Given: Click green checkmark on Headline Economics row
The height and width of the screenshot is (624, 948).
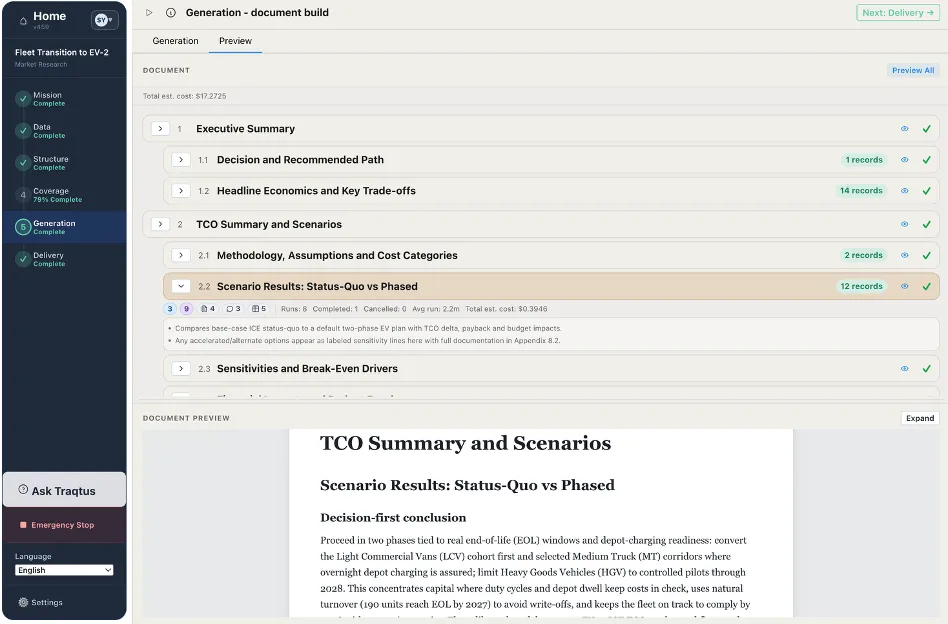Looking at the screenshot, I should point(926,190).
